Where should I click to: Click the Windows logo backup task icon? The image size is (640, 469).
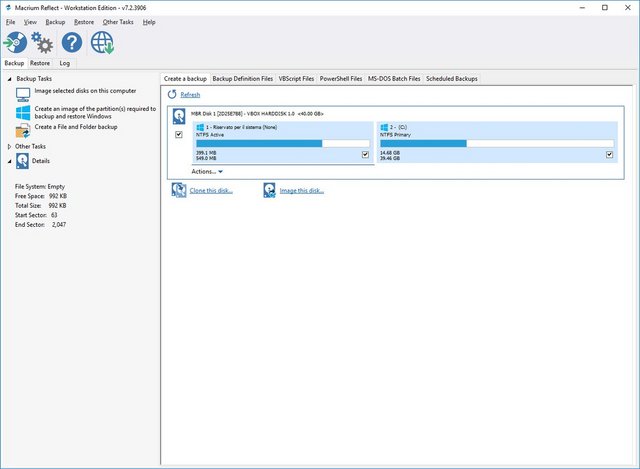coord(23,113)
